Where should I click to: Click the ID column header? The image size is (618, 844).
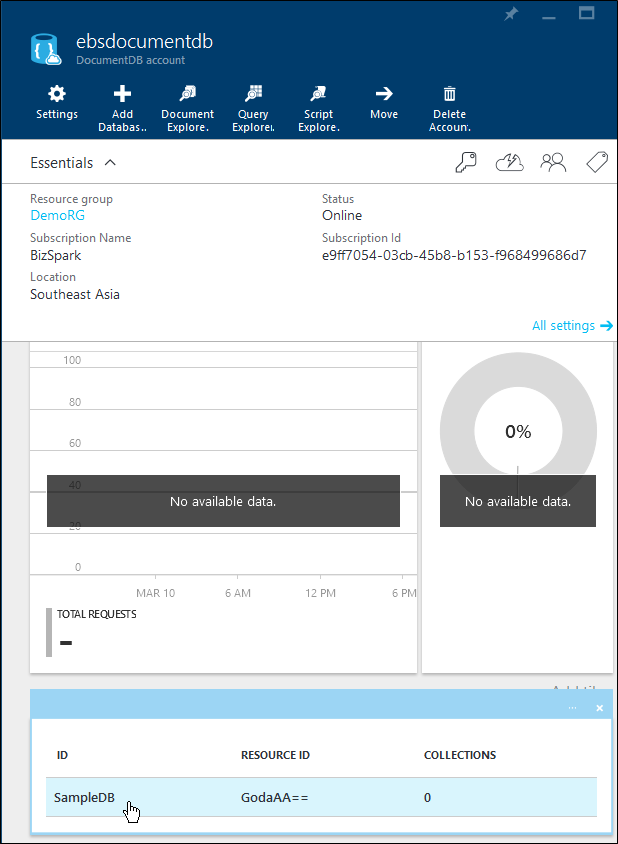click(62, 755)
